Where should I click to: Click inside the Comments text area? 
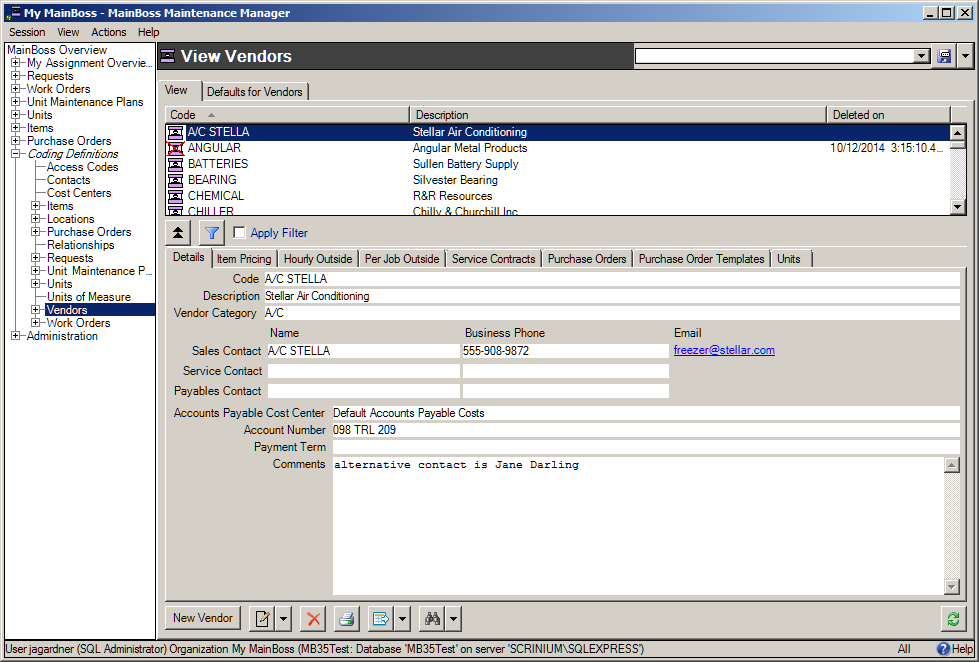(x=639, y=526)
